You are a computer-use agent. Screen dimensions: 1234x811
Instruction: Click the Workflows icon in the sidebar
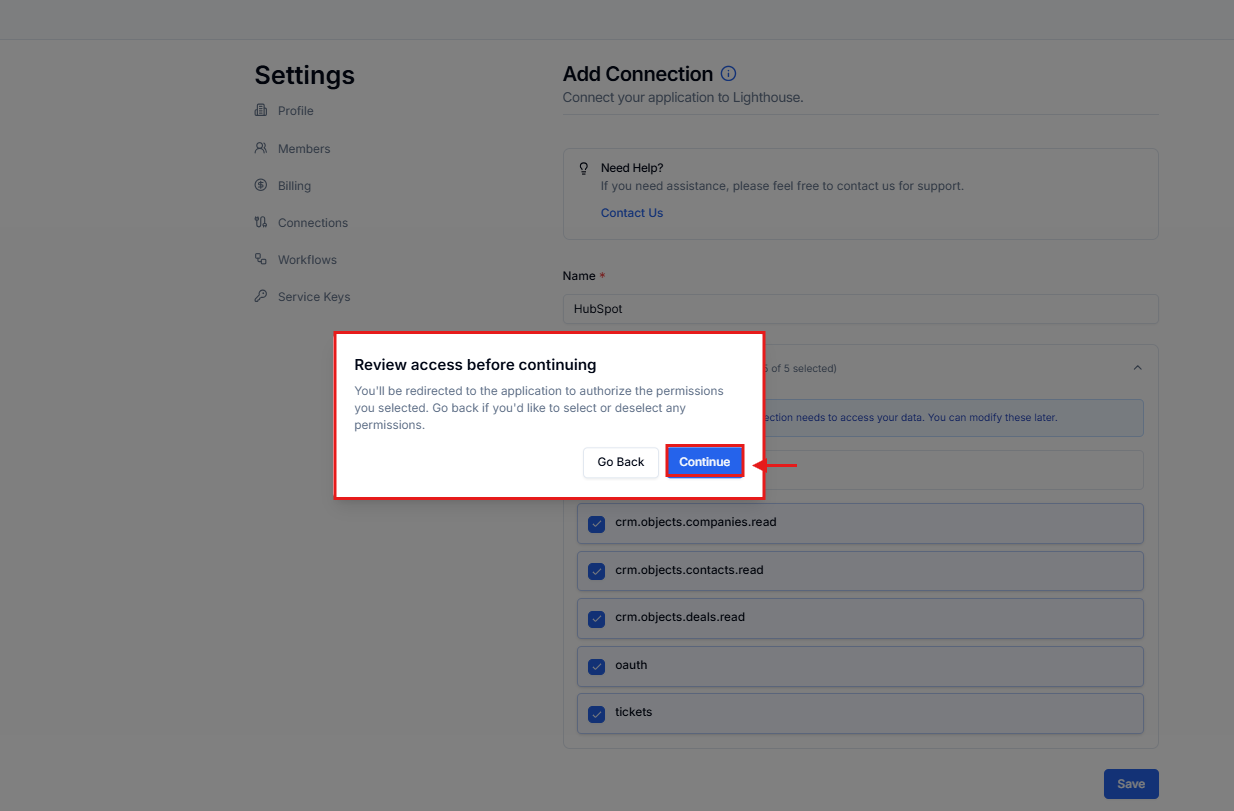coord(261,259)
